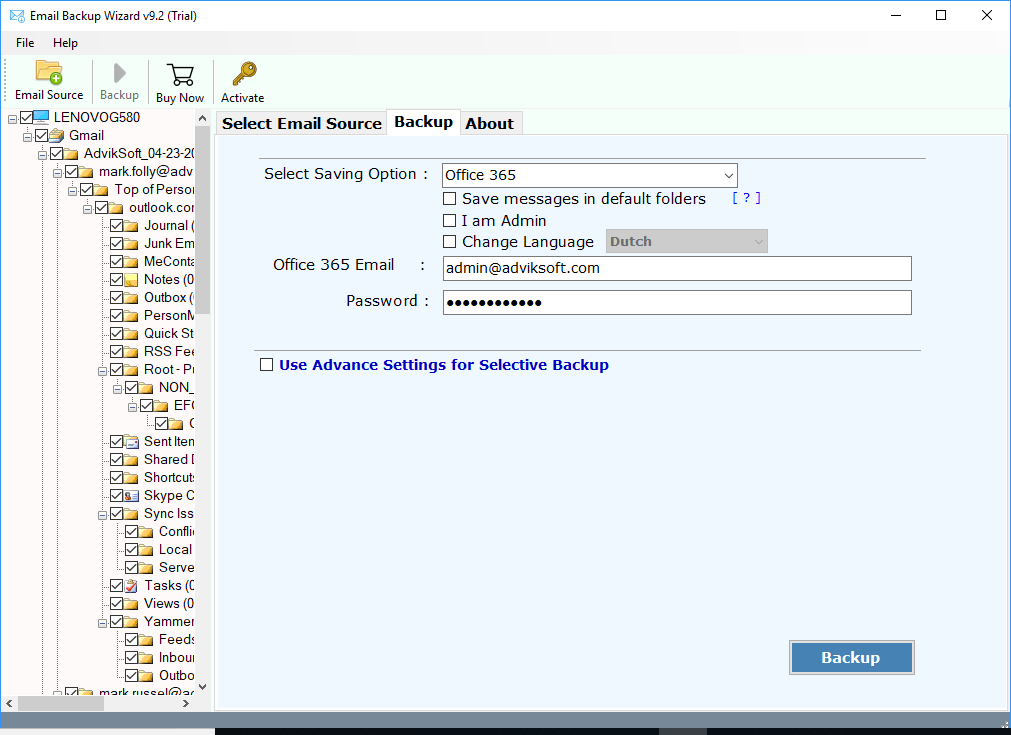Uncheck the Sent Items folder checkbox
This screenshot has width=1011, height=735.
point(117,442)
